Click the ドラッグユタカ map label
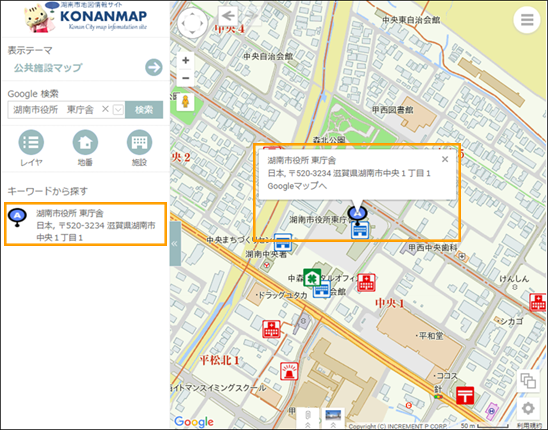 [282, 295]
